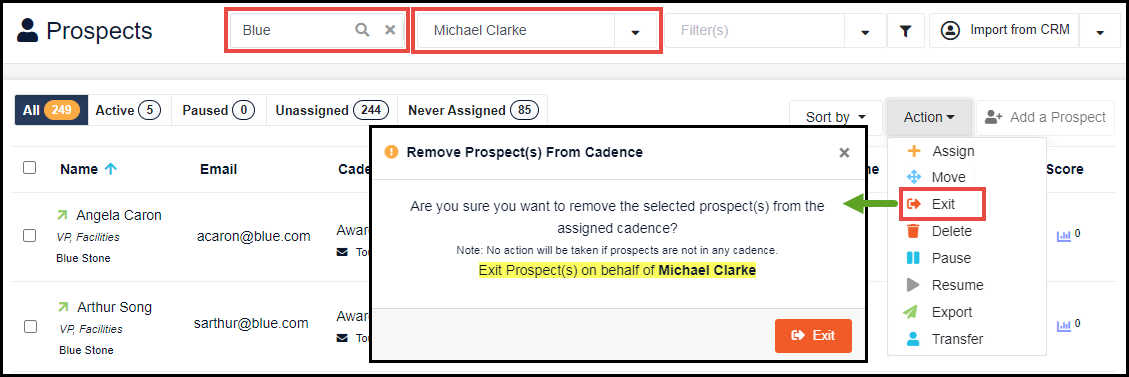The image size is (1129, 377).
Task: Click the magnifier search icon
Action: click(362, 30)
